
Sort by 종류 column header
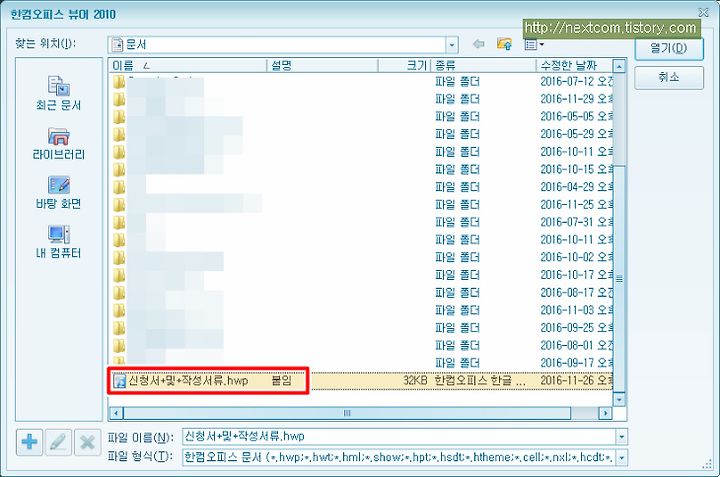pos(484,65)
